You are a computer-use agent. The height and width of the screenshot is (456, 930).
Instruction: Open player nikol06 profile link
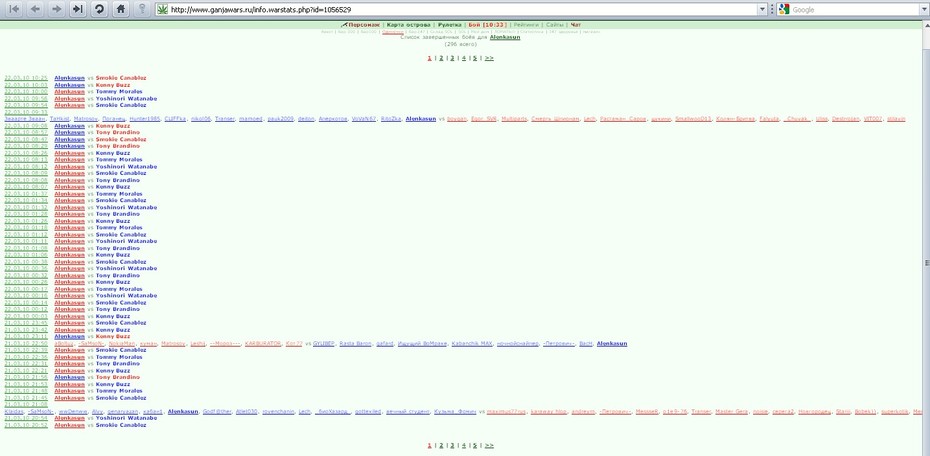[x=200, y=119]
